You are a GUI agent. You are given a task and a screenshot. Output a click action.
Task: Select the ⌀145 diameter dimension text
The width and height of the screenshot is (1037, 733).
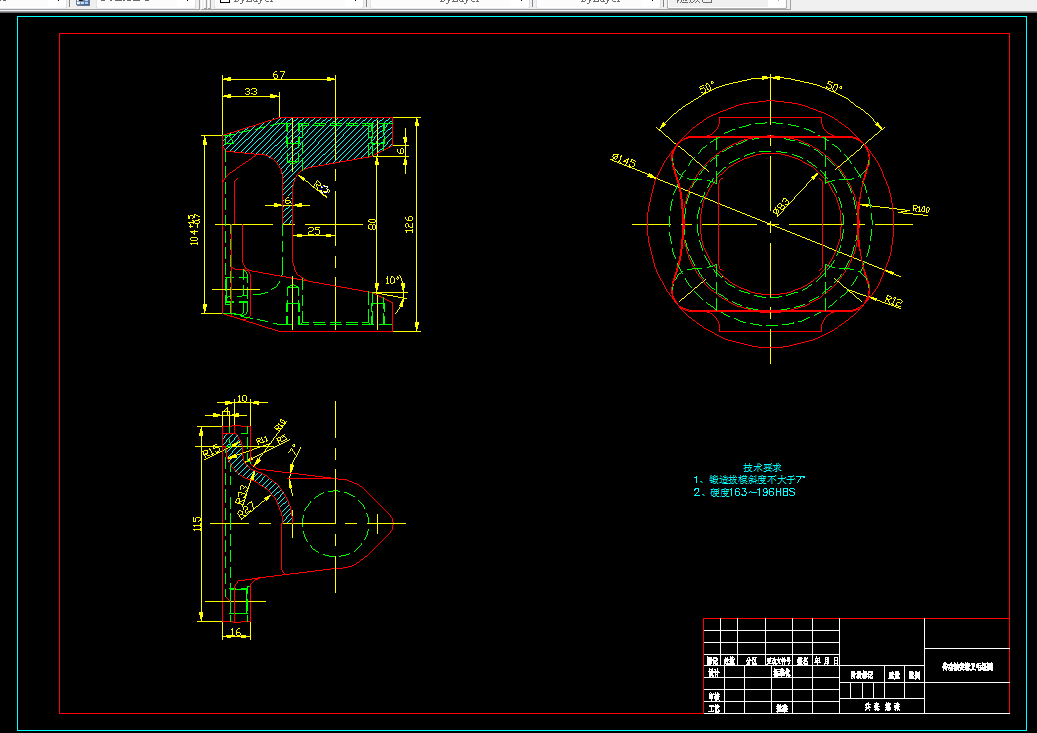pyautogui.click(x=623, y=161)
